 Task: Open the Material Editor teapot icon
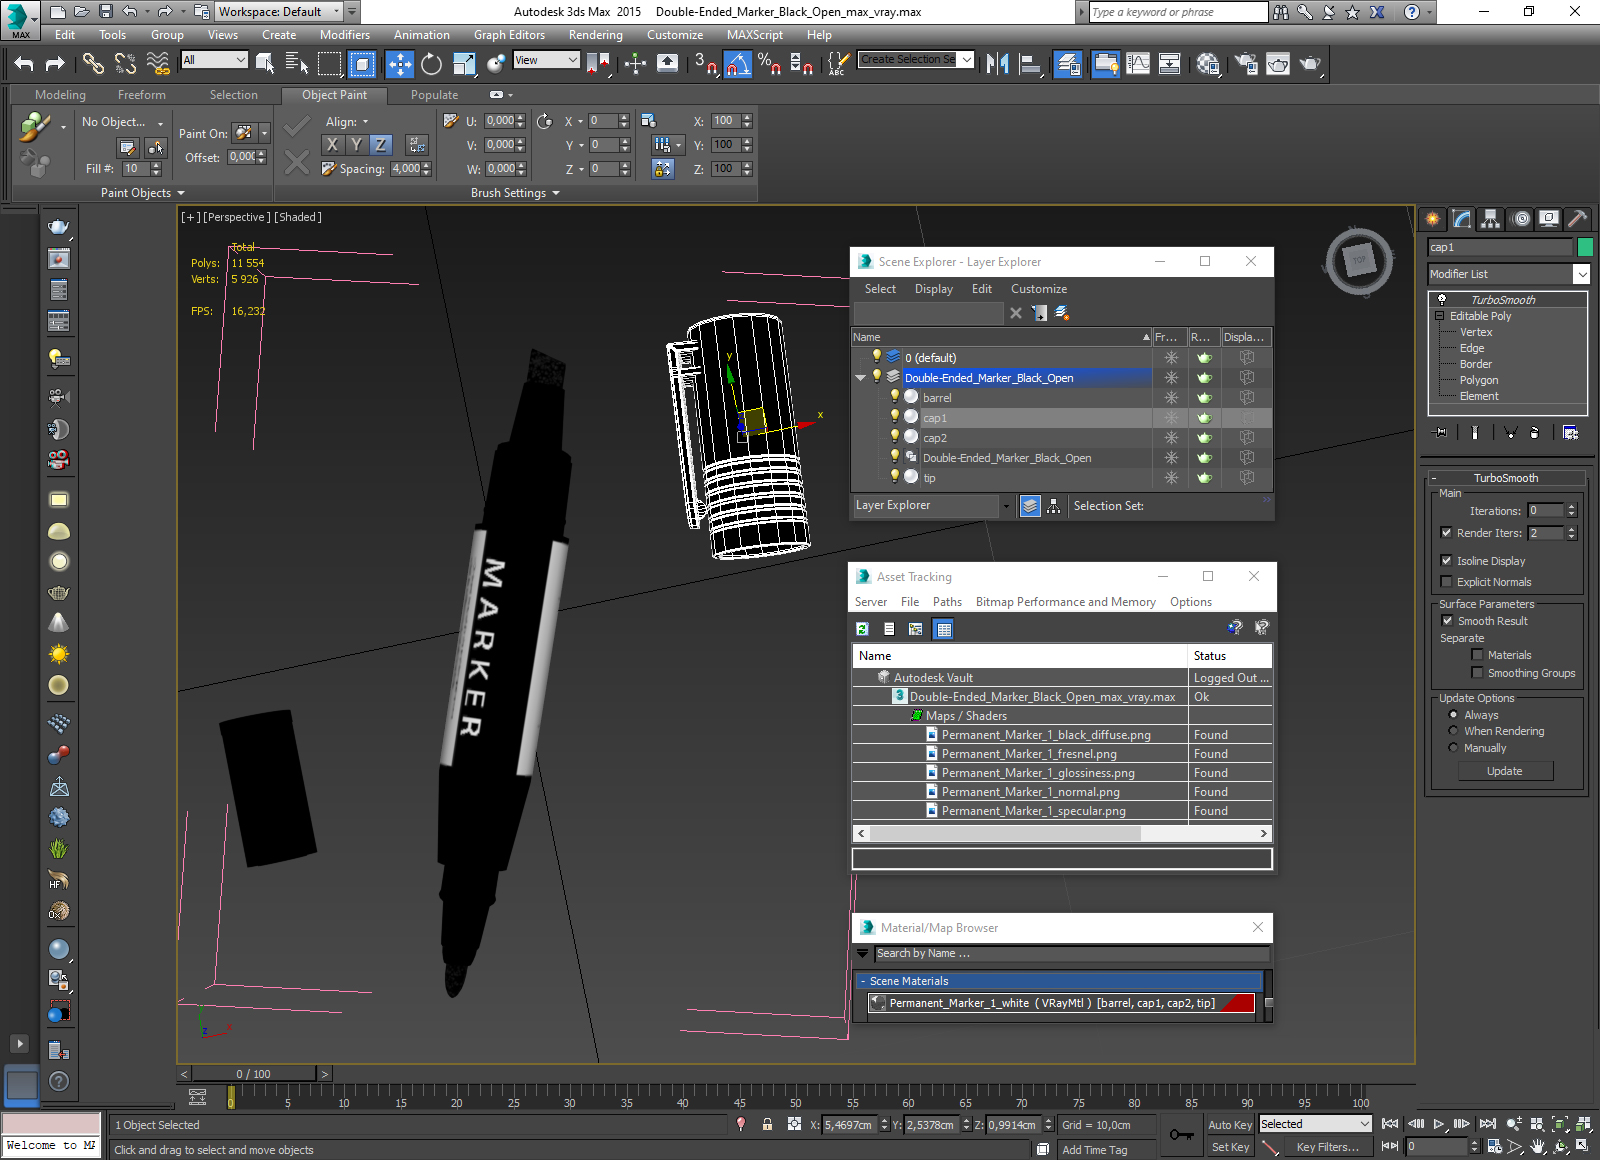(1207, 64)
